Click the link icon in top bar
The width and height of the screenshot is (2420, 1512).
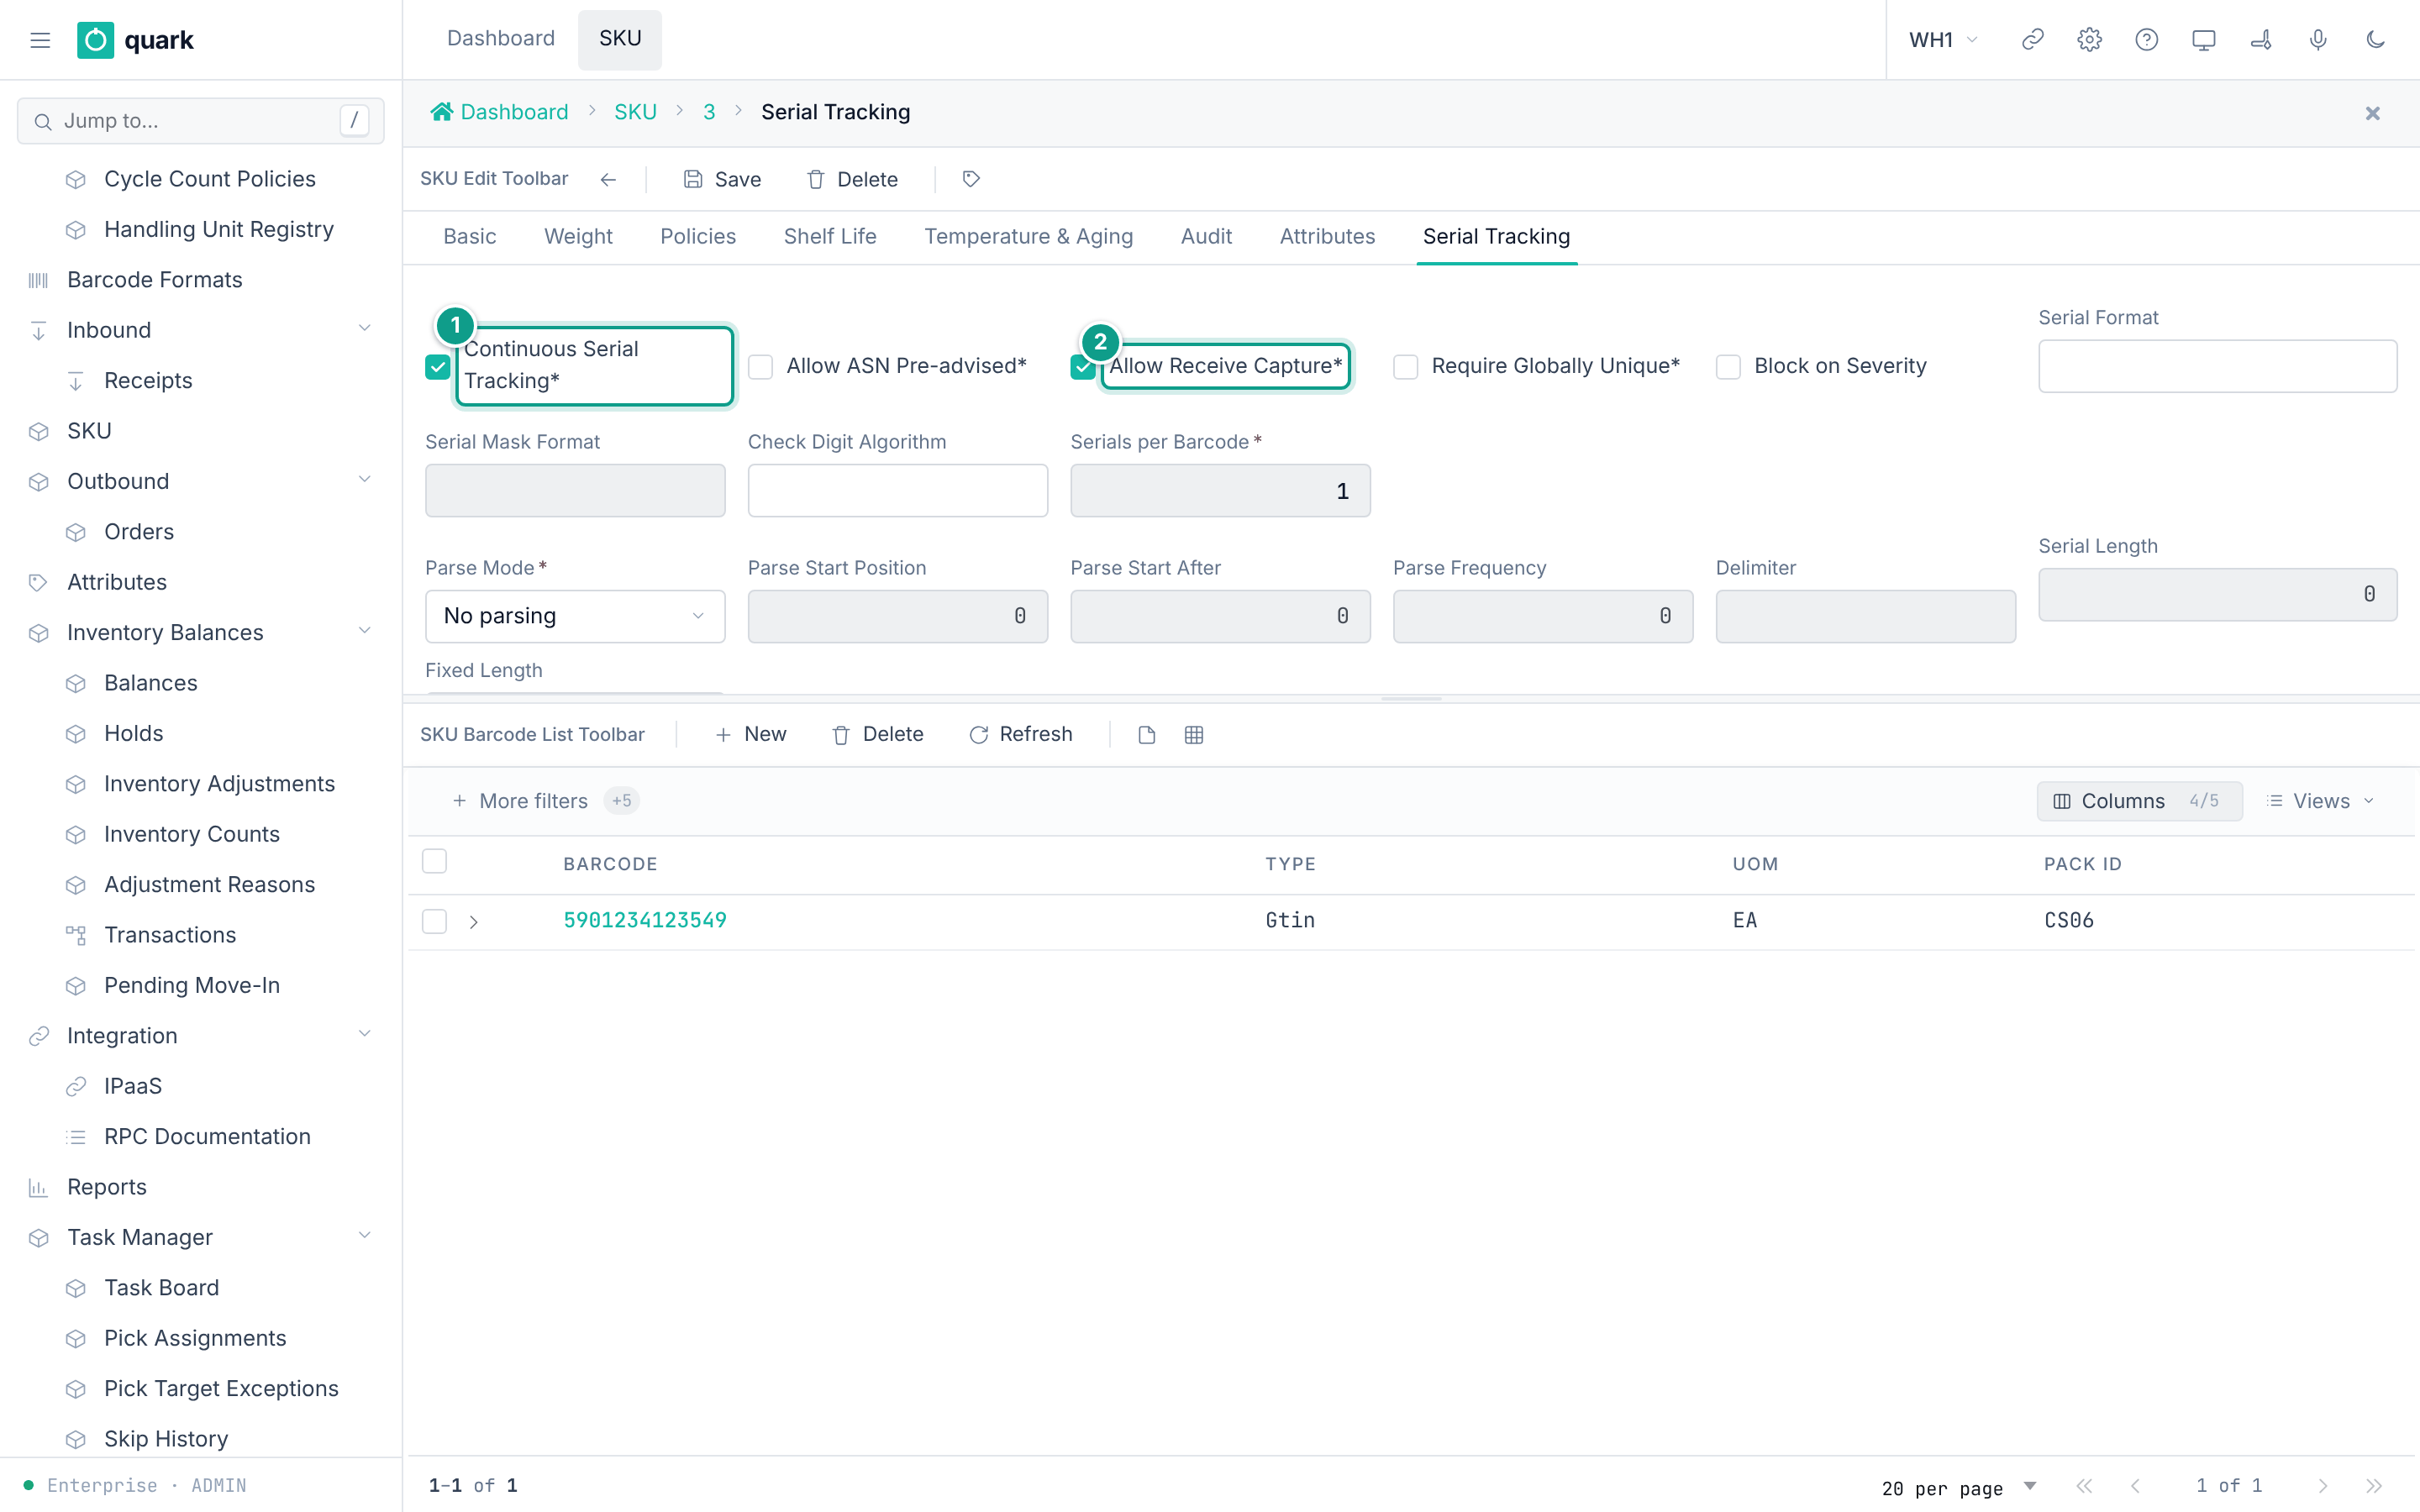pyautogui.click(x=2032, y=40)
